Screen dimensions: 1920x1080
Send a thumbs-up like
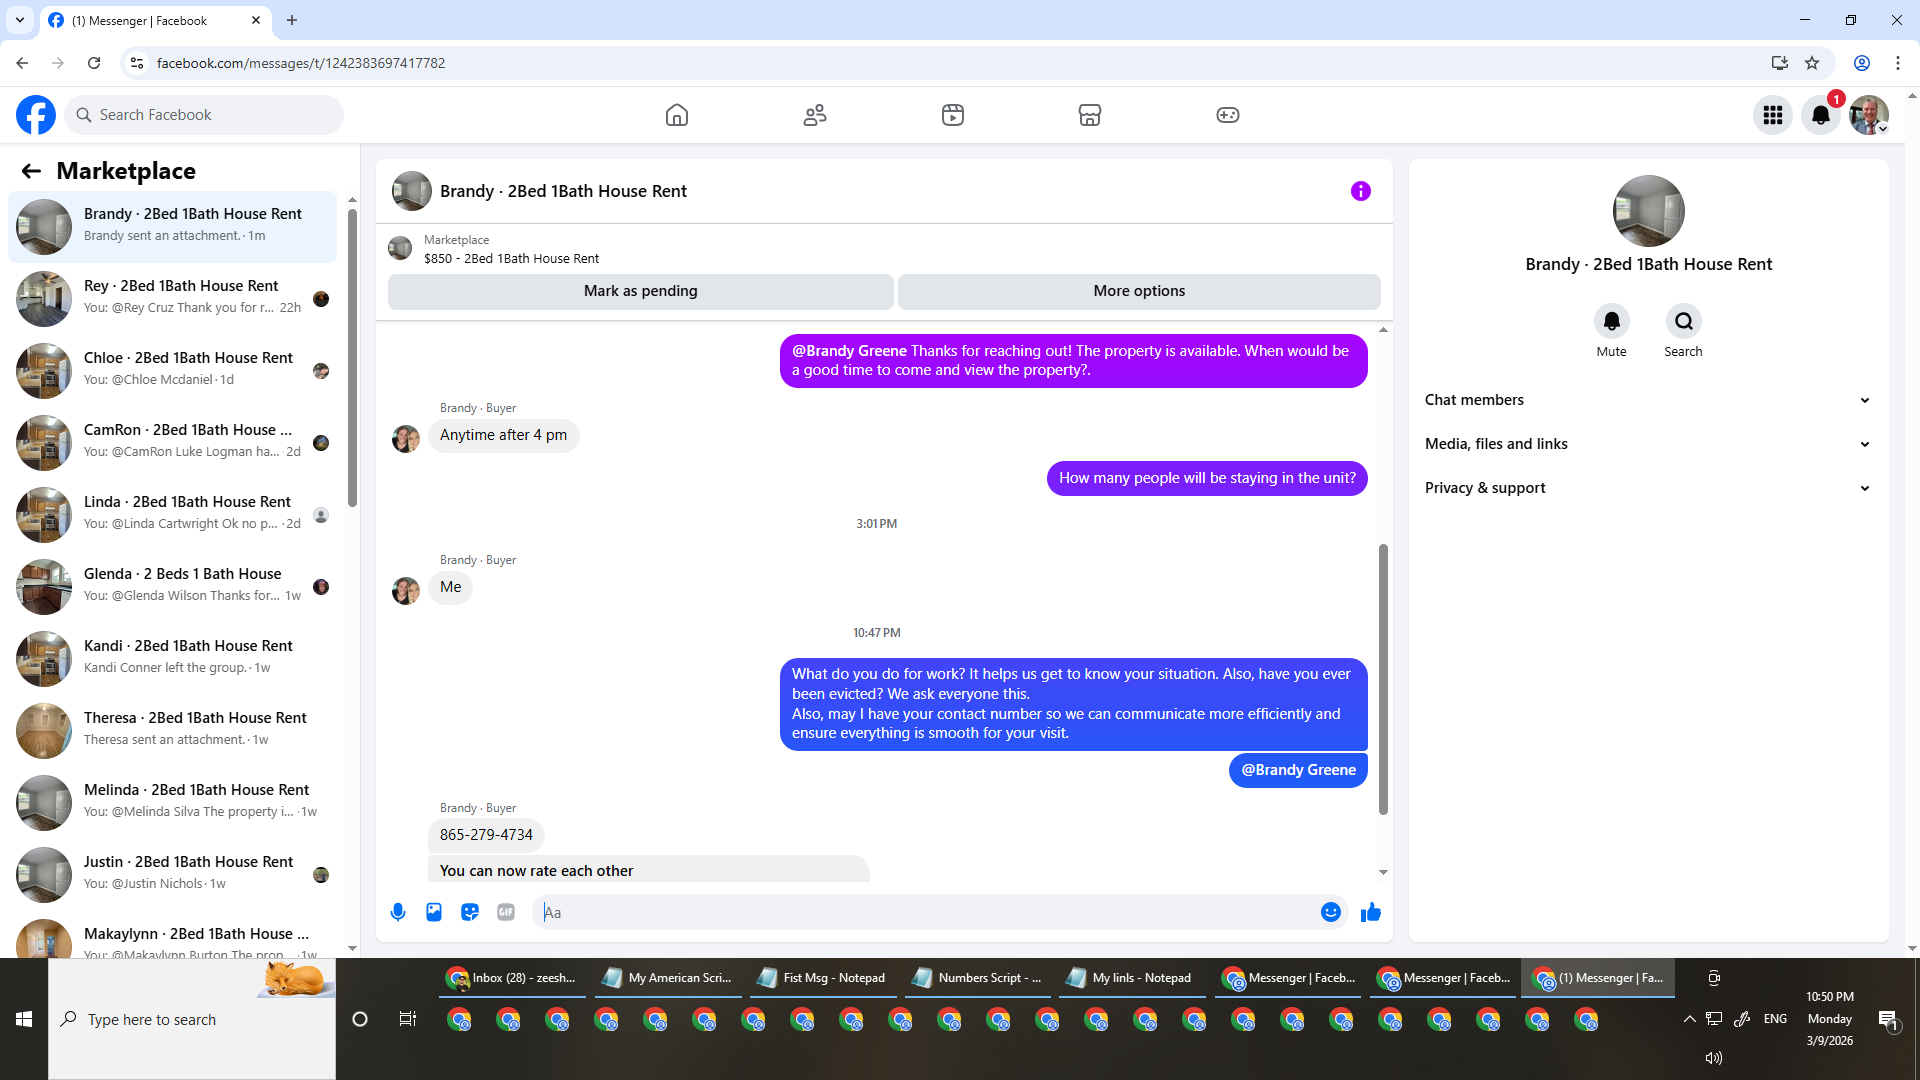pyautogui.click(x=1371, y=912)
